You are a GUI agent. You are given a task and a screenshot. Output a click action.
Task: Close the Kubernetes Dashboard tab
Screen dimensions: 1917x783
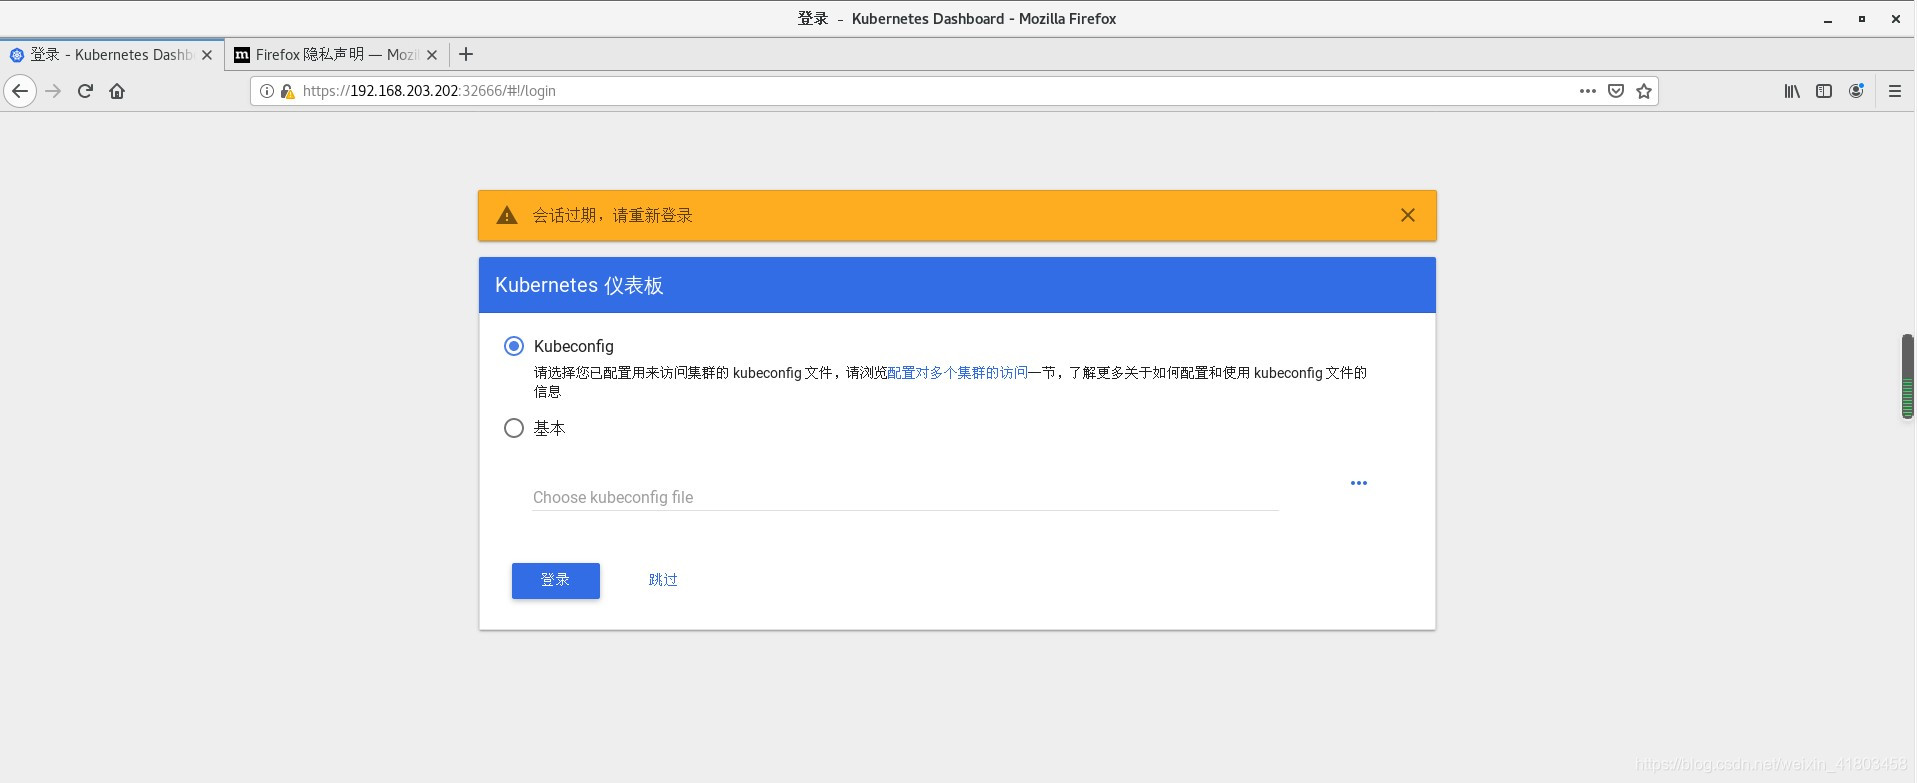point(207,55)
